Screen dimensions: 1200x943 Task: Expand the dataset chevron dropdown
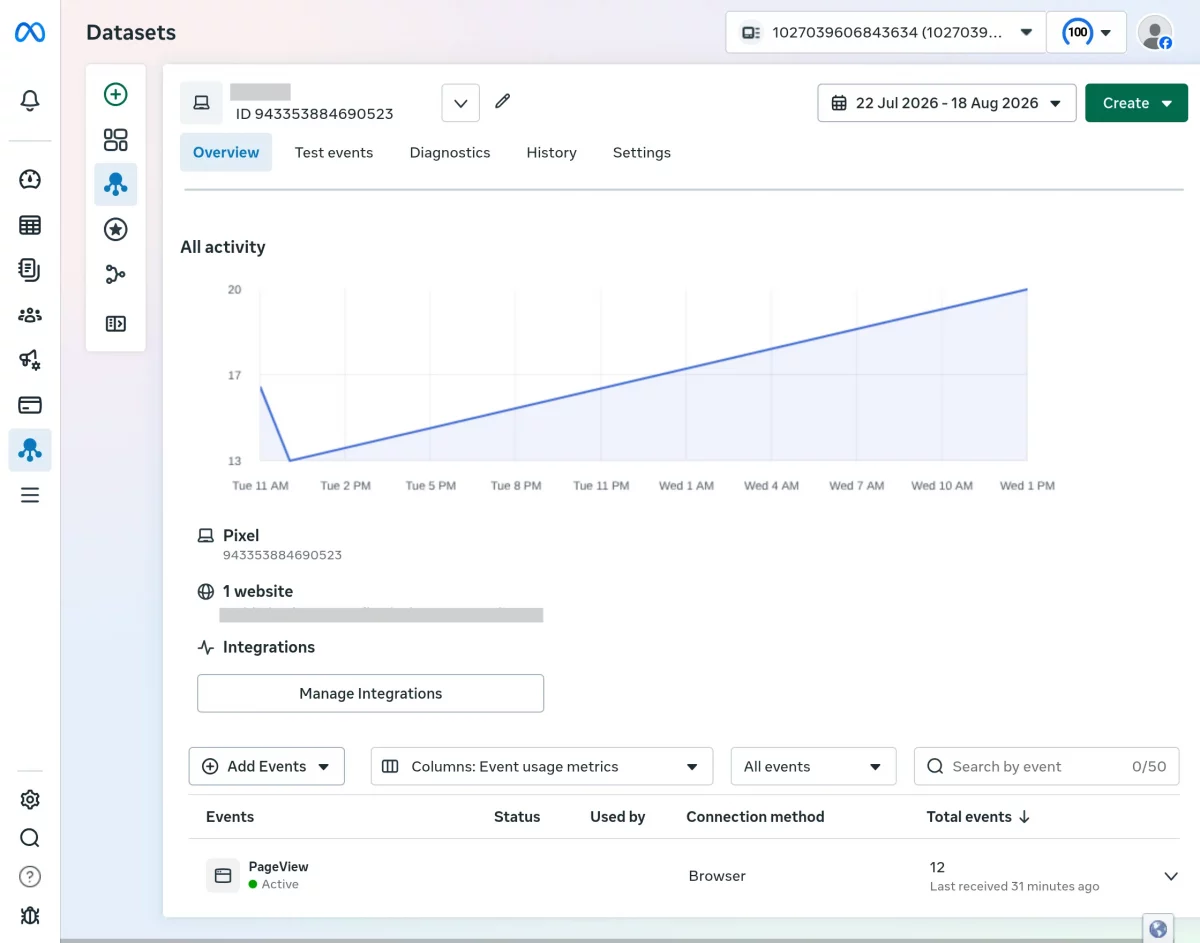(x=461, y=103)
